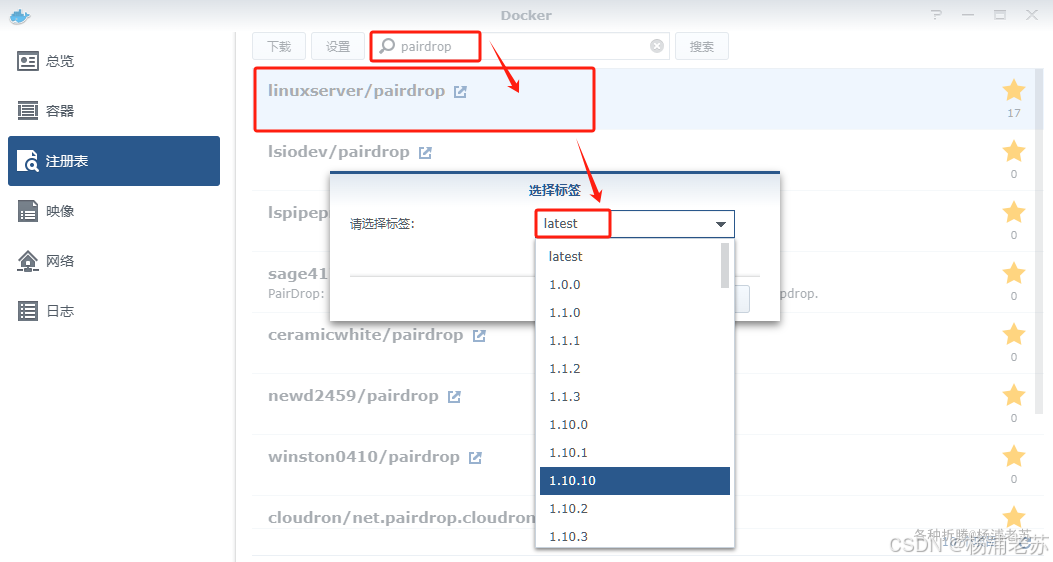Screen dimensions: 1053x562
Task: Click the Docker whale logo icon
Action: pyautogui.click(x=20, y=16)
